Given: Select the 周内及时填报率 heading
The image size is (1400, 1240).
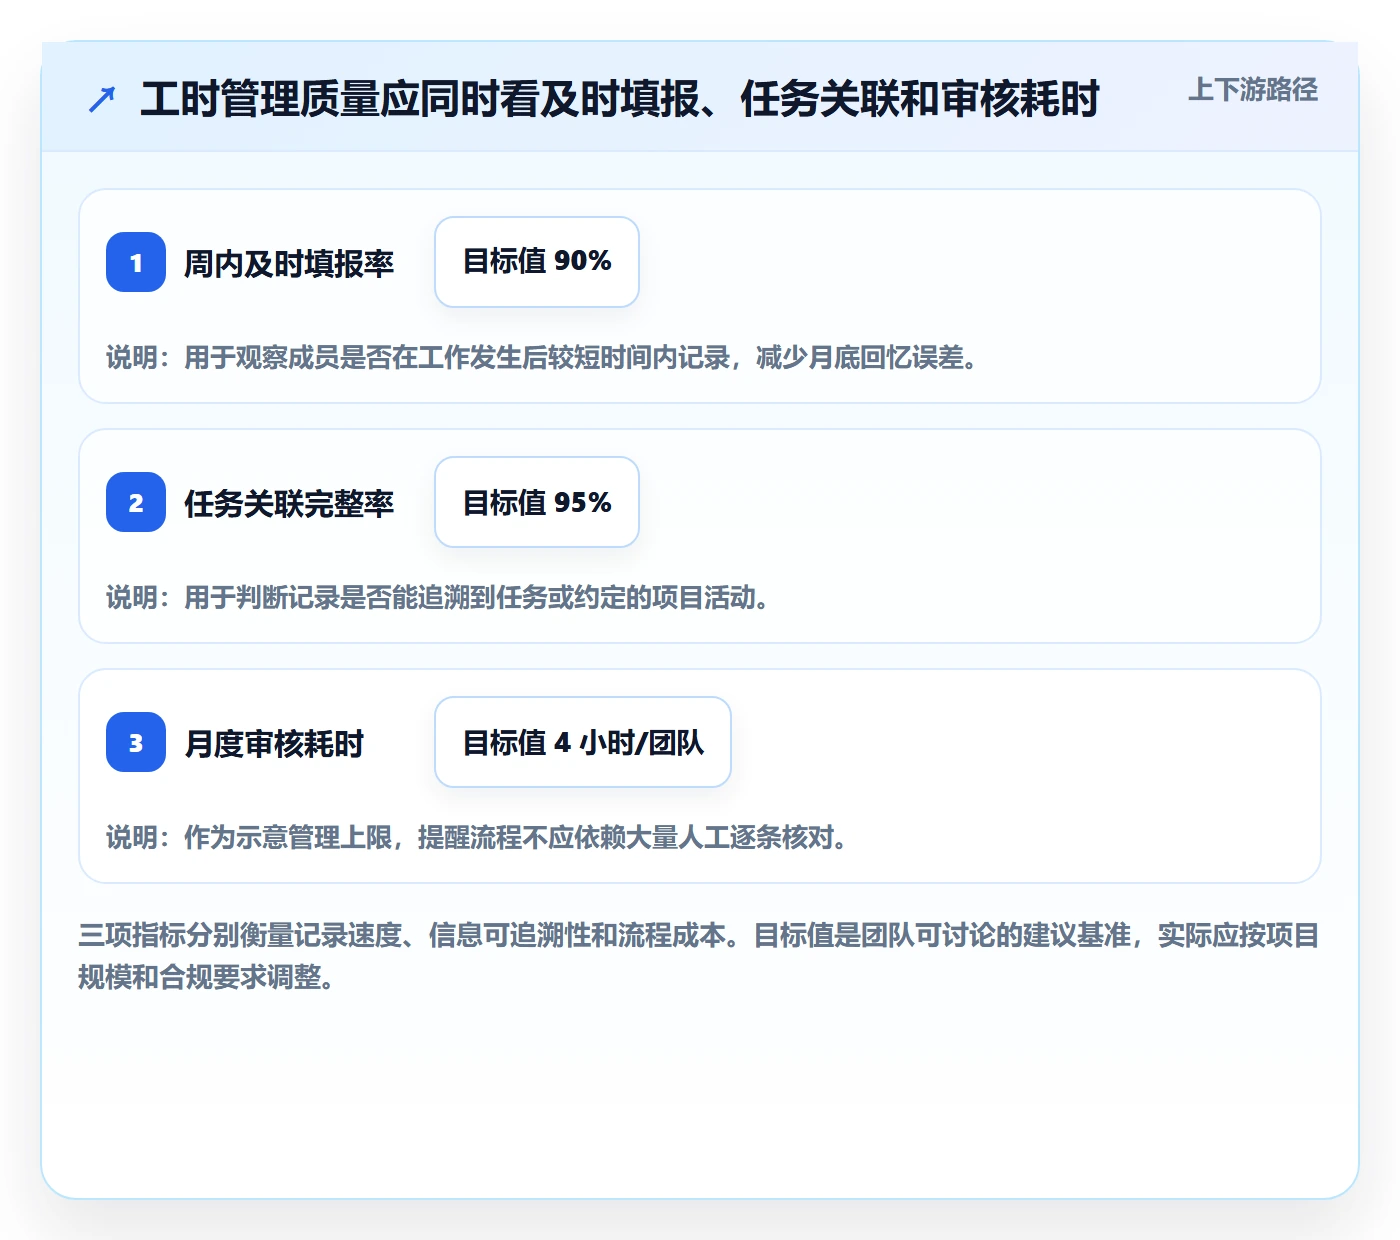Looking at the screenshot, I should pyautogui.click(x=289, y=263).
